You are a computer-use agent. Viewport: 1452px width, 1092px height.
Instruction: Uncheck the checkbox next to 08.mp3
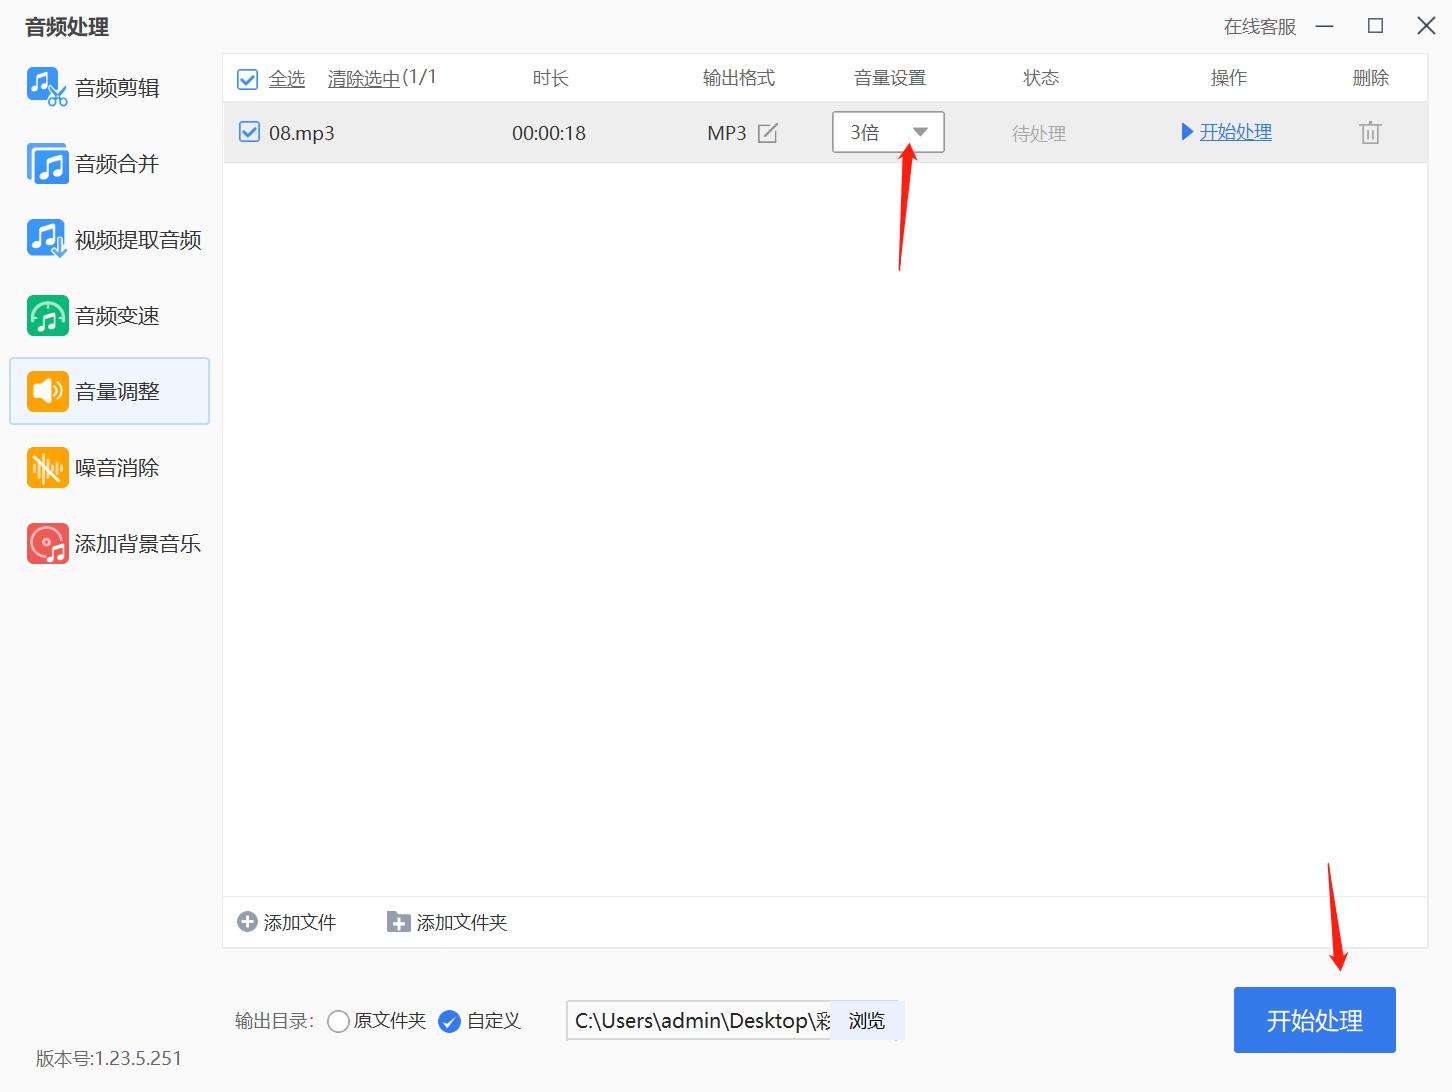pos(249,131)
